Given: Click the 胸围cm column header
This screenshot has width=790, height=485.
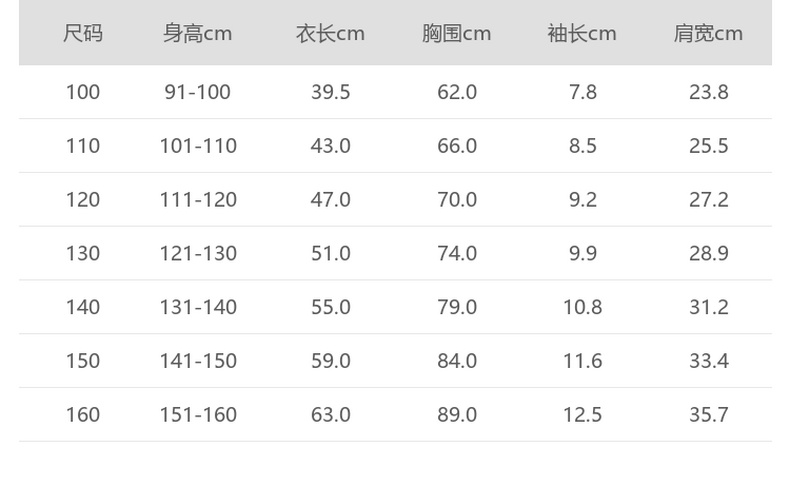Looking at the screenshot, I should pyautogui.click(x=456, y=33).
